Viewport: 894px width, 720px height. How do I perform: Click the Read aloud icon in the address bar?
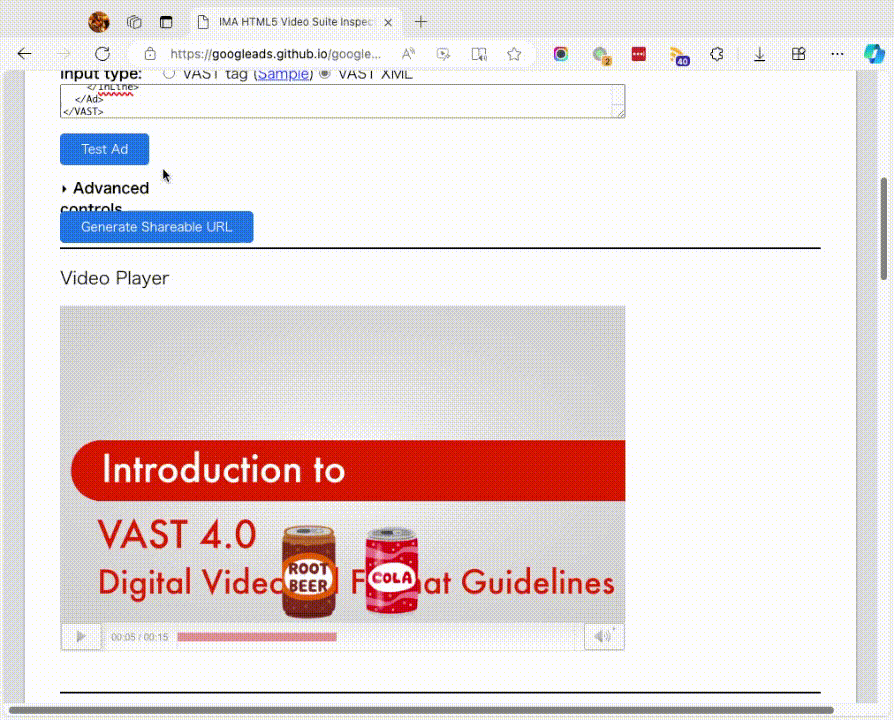point(408,54)
